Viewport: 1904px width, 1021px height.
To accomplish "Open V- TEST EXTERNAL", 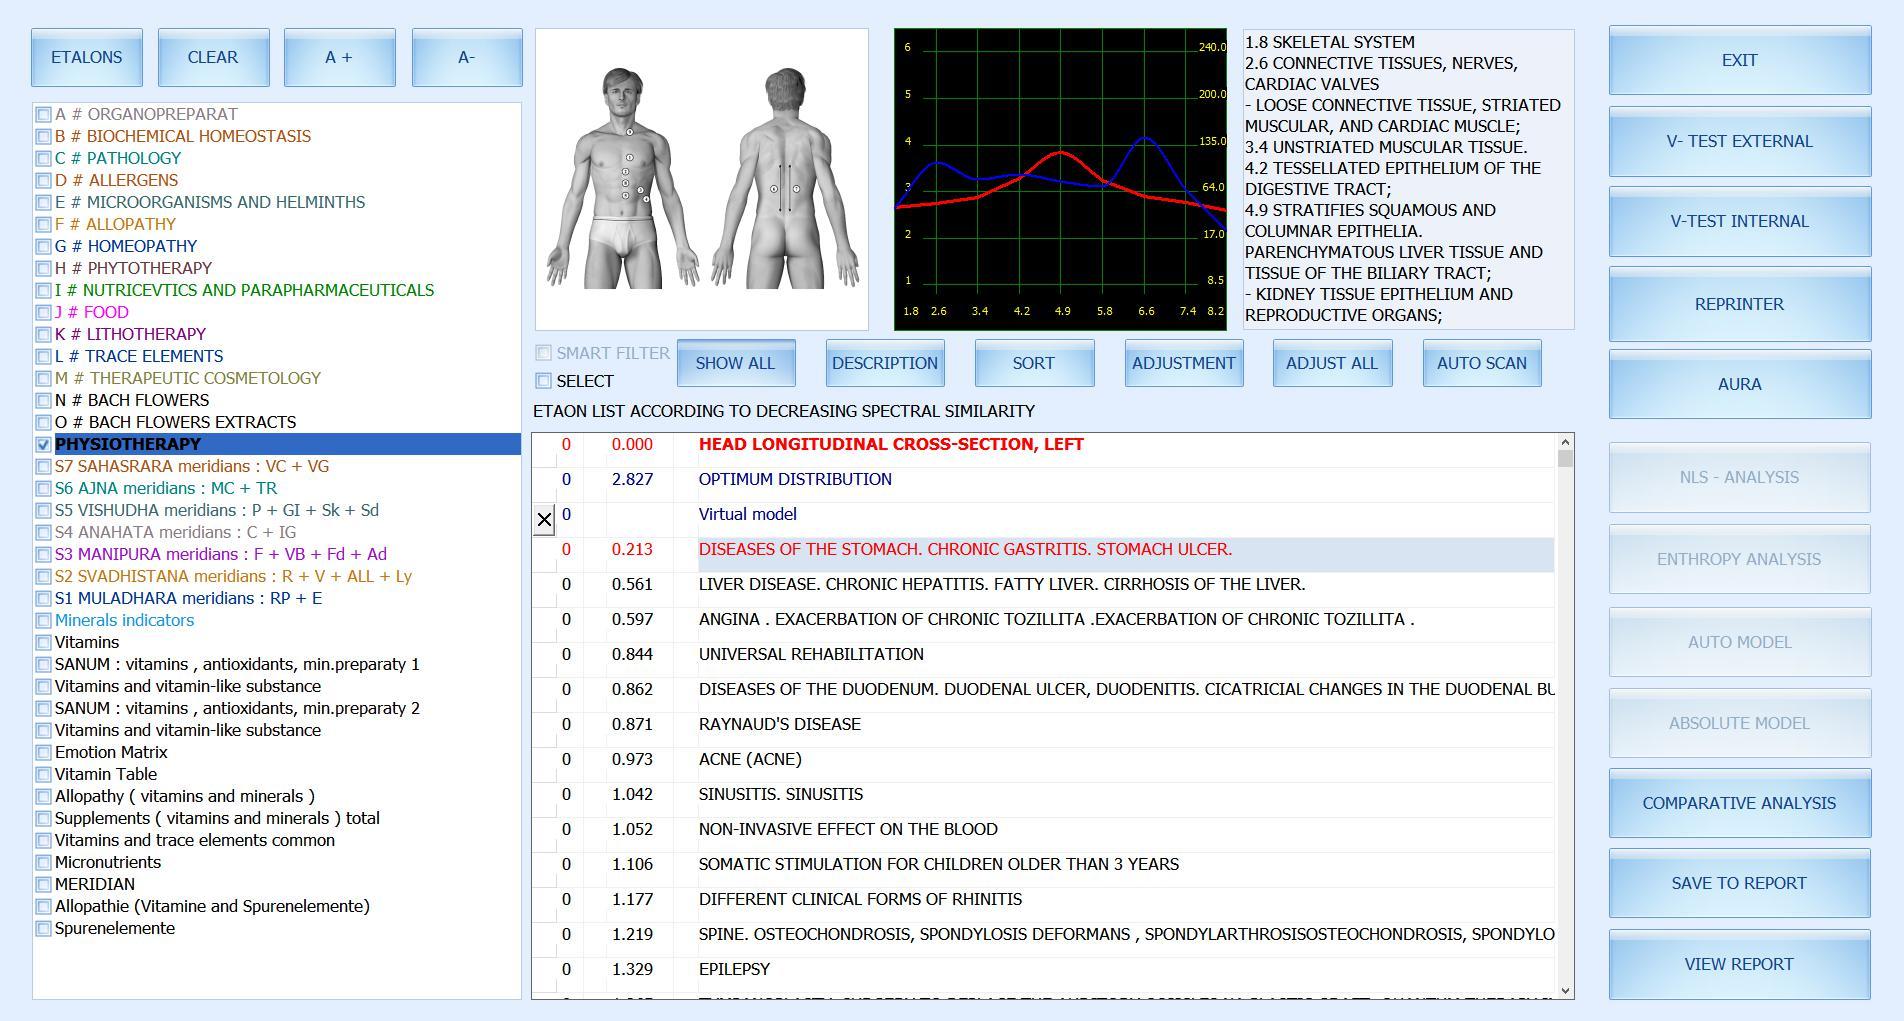I will click(1740, 141).
